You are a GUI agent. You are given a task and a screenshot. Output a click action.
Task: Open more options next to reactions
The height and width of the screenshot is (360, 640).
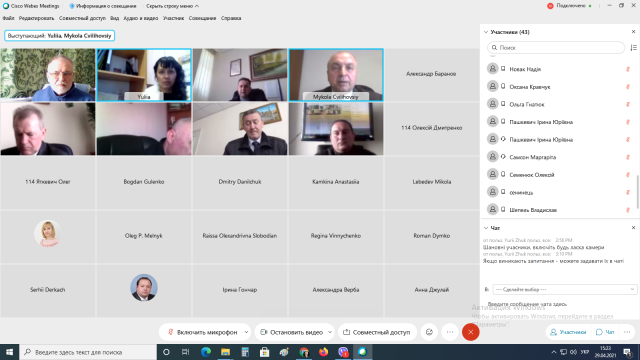click(x=450, y=332)
